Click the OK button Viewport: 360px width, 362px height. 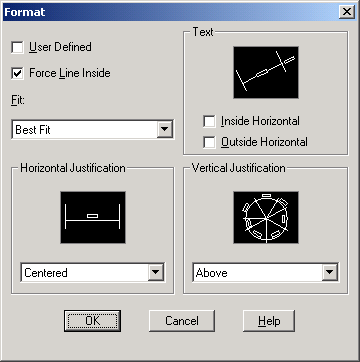pos(92,321)
